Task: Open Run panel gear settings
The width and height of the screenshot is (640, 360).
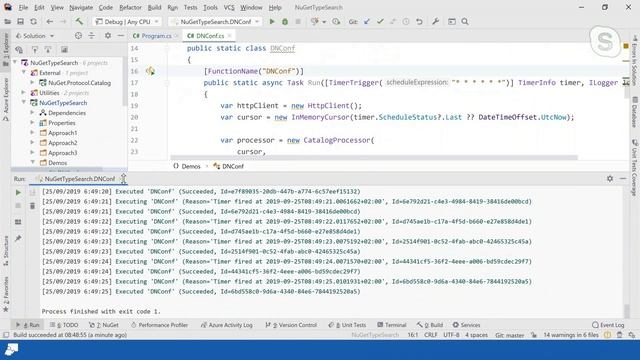Action: 610,179
